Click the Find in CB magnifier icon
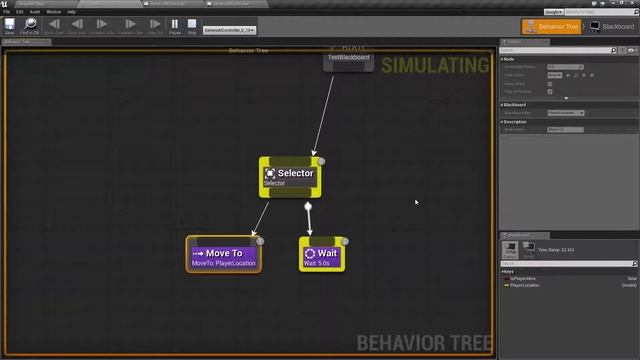The height and width of the screenshot is (360, 640). [30, 26]
